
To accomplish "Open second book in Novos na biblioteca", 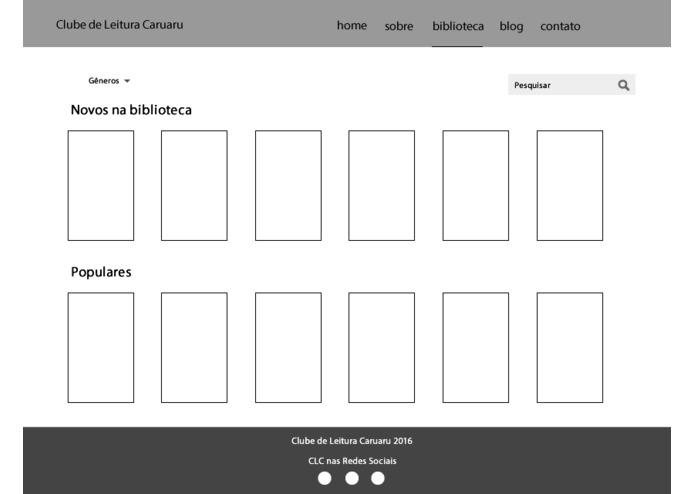I will 194,185.
